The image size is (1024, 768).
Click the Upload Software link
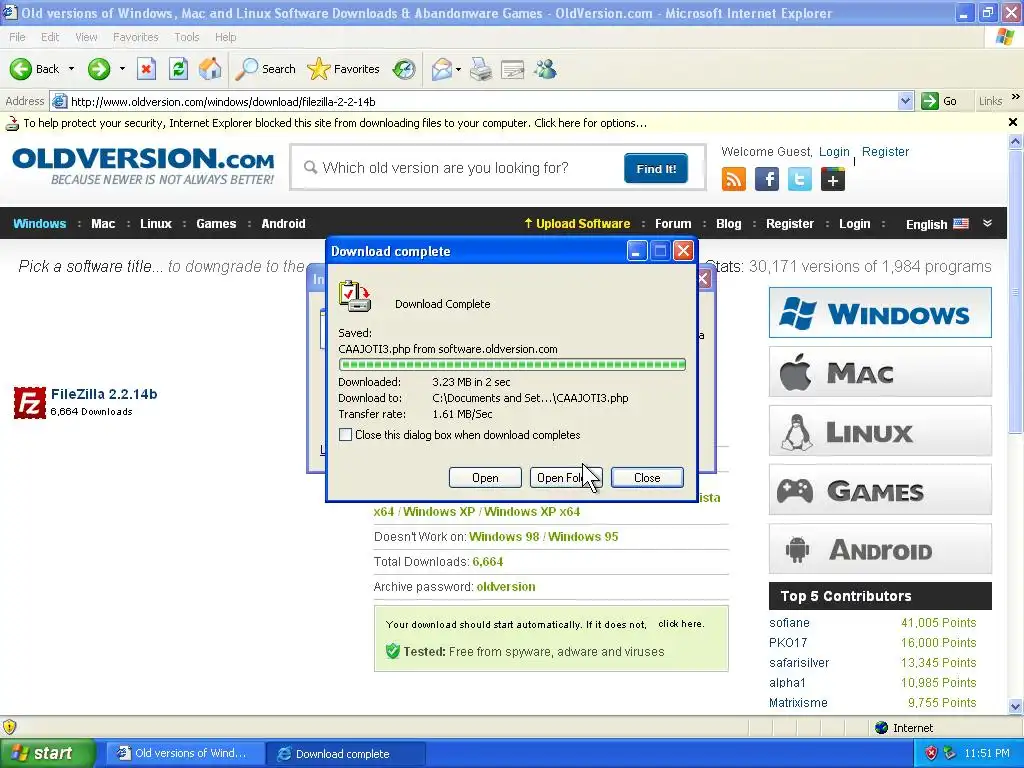(577, 223)
